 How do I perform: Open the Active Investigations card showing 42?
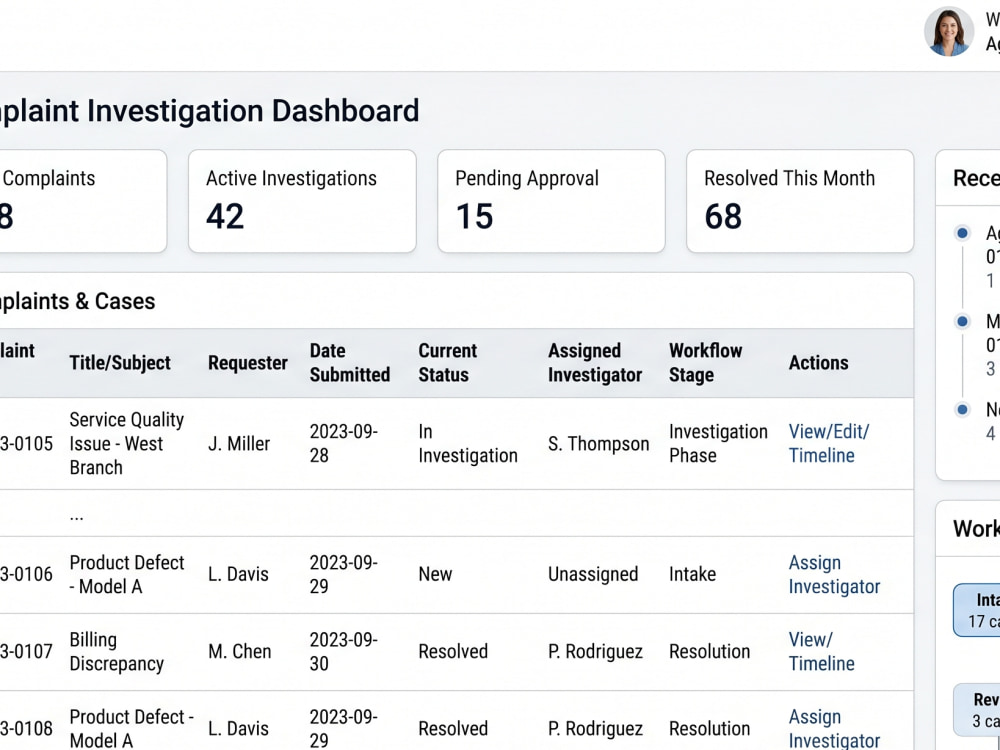coord(302,202)
